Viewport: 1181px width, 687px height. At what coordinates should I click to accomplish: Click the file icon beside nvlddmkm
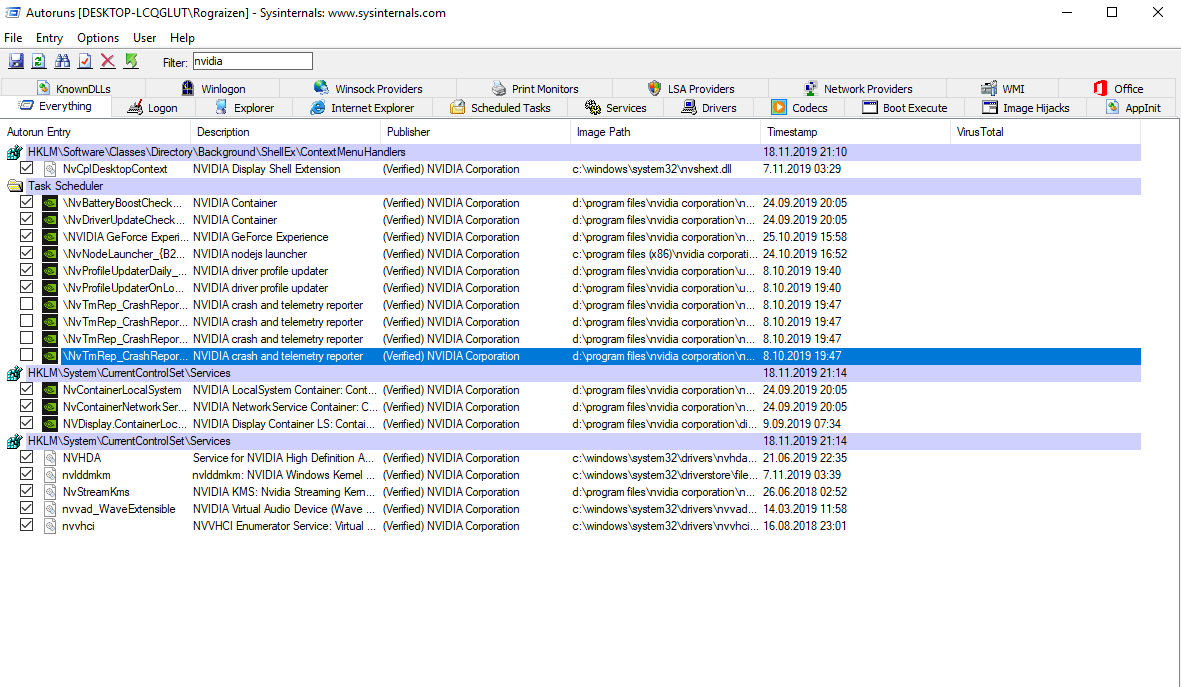pyautogui.click(x=50, y=475)
